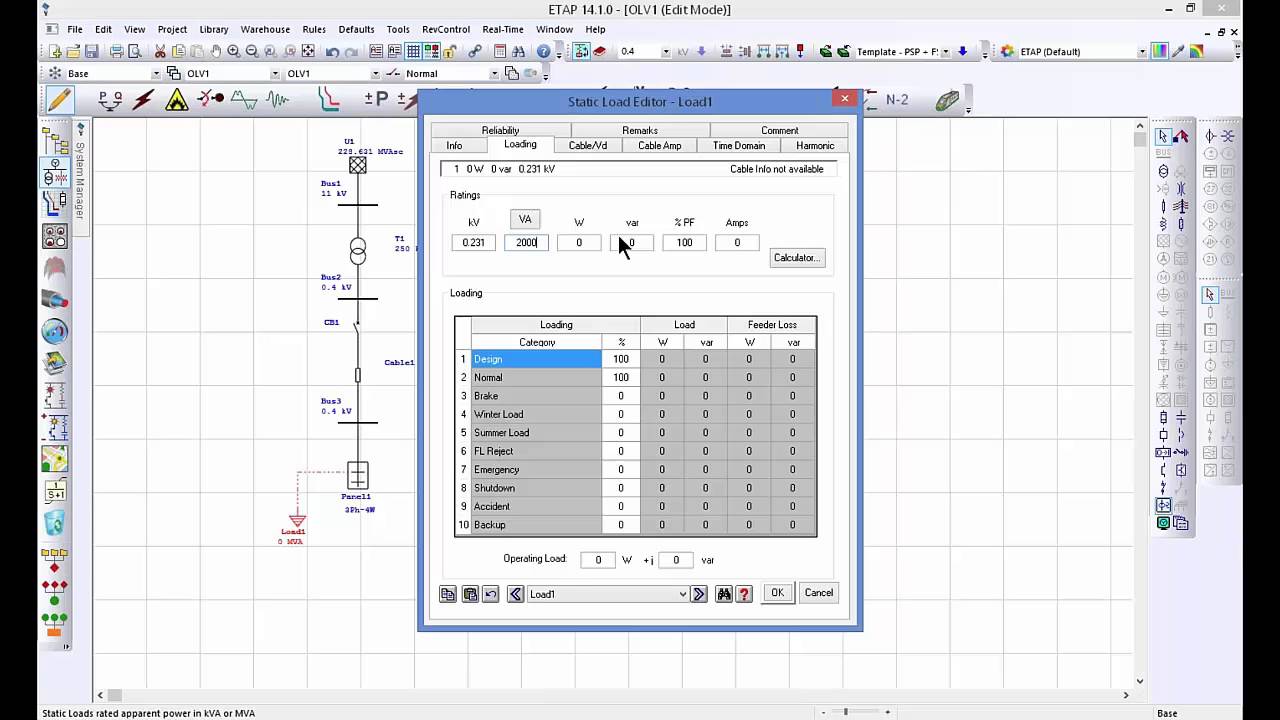Screen dimensions: 1280x720
Task: Select the Emergency loading category
Action: coord(536,470)
